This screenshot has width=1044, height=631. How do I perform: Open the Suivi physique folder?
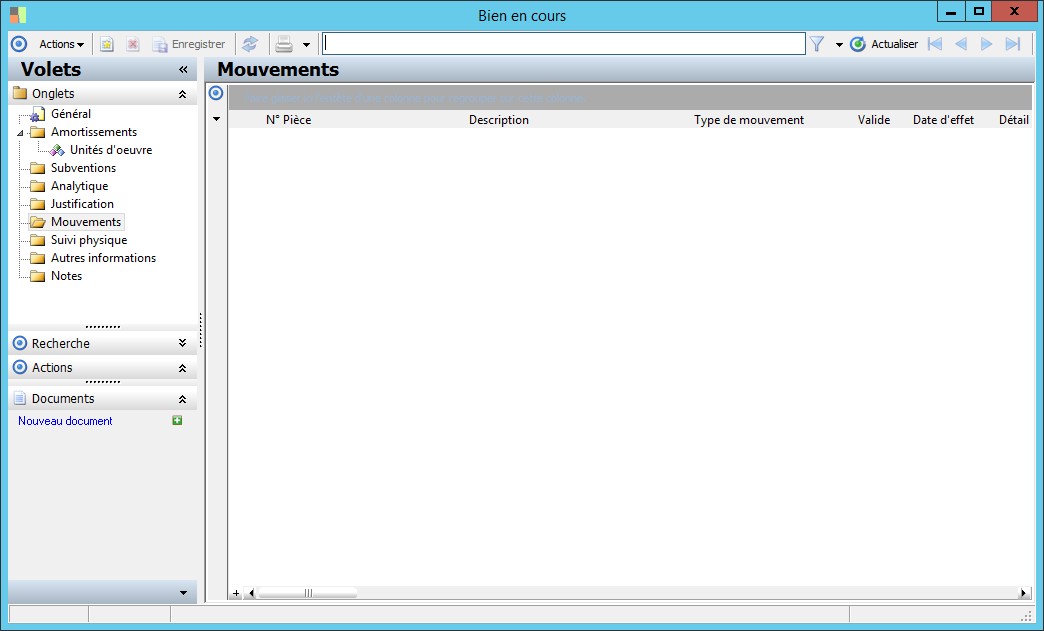coord(89,240)
